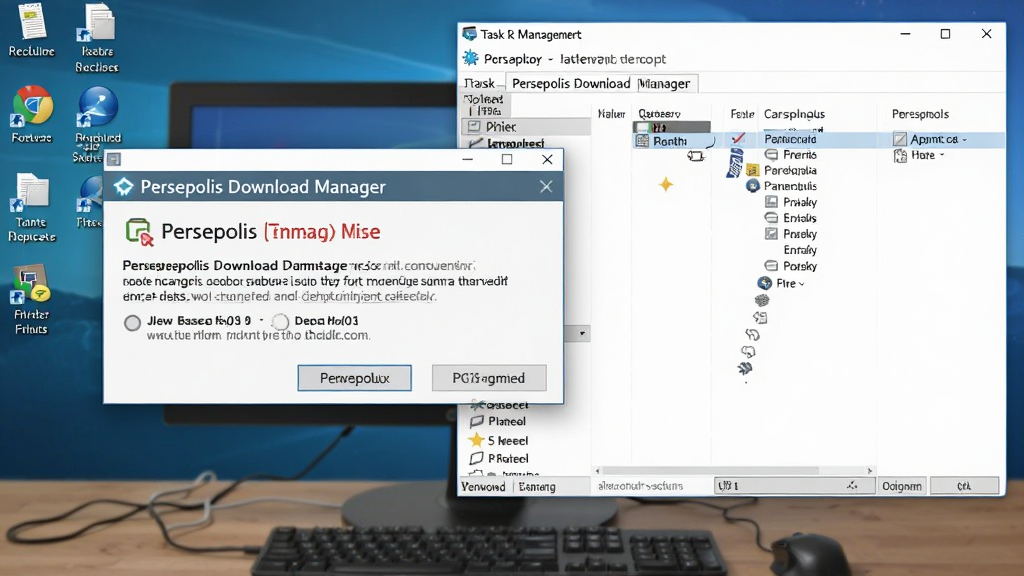Click the Carspinous column header
This screenshot has width=1024, height=576.
tap(795, 114)
